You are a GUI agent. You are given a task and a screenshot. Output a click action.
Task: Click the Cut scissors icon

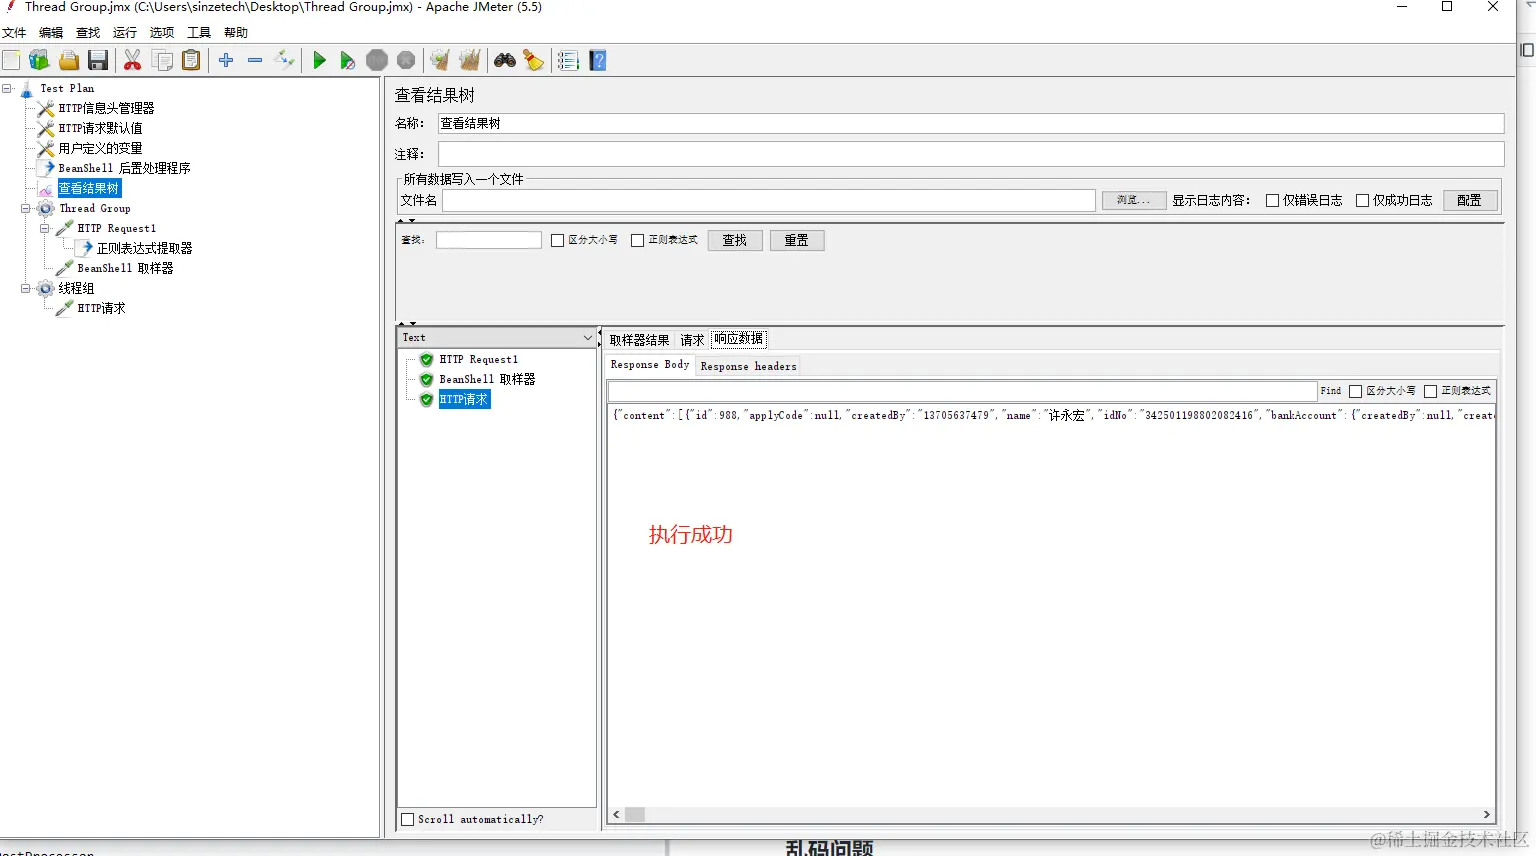click(x=132, y=60)
